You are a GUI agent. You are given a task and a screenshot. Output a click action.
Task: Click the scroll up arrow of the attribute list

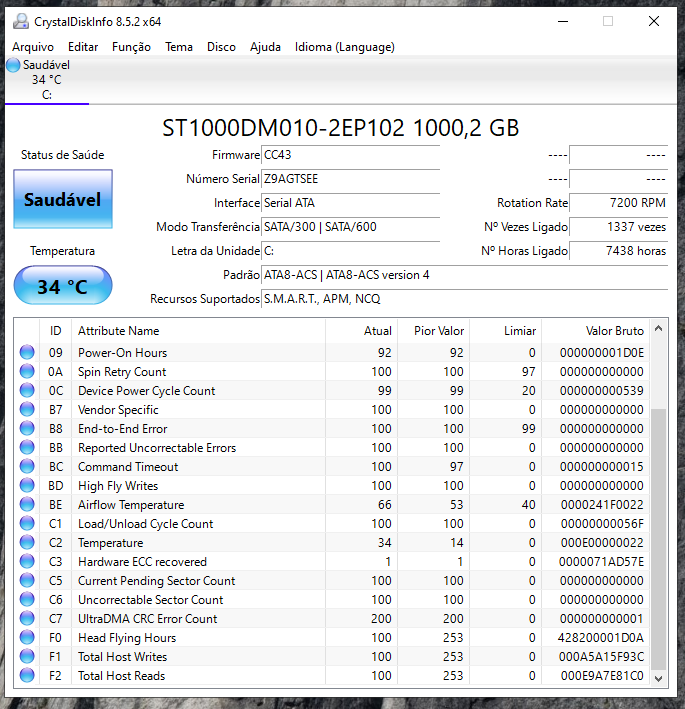(x=659, y=329)
